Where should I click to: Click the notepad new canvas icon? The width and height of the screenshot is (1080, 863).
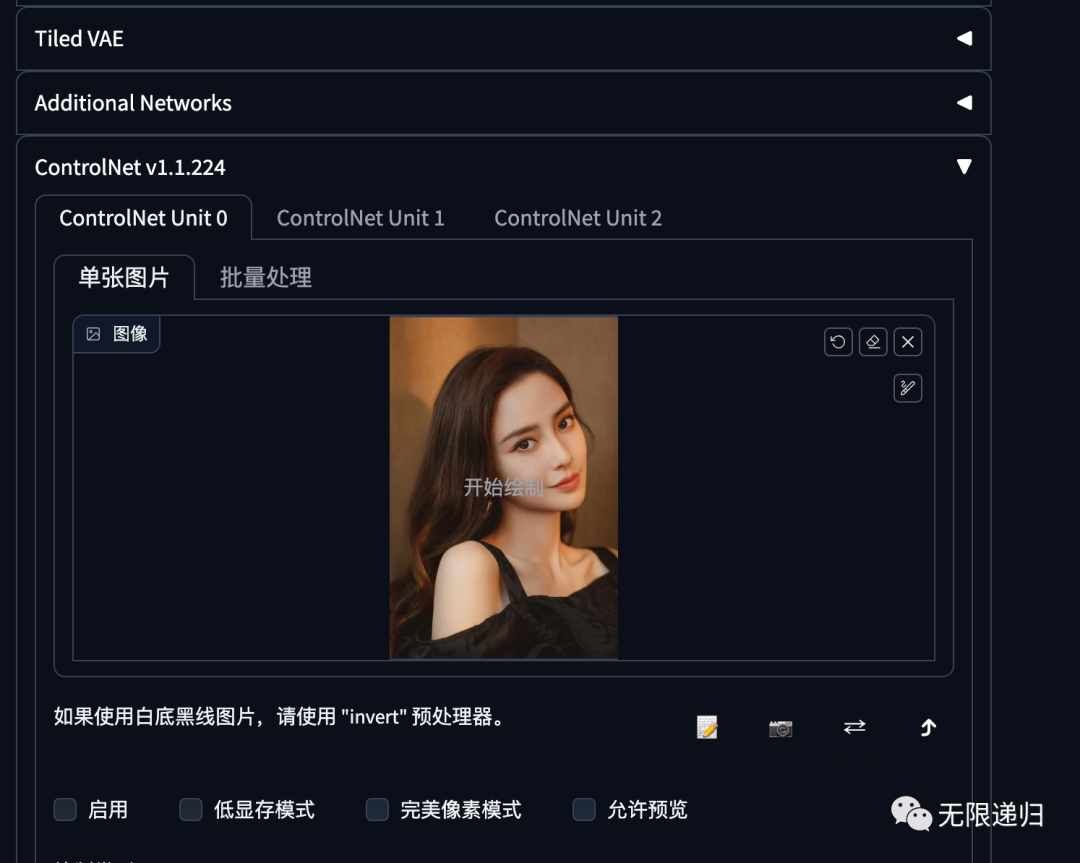click(x=707, y=727)
